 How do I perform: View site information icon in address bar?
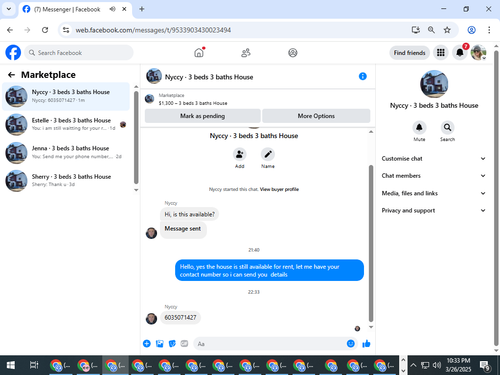pos(66,30)
